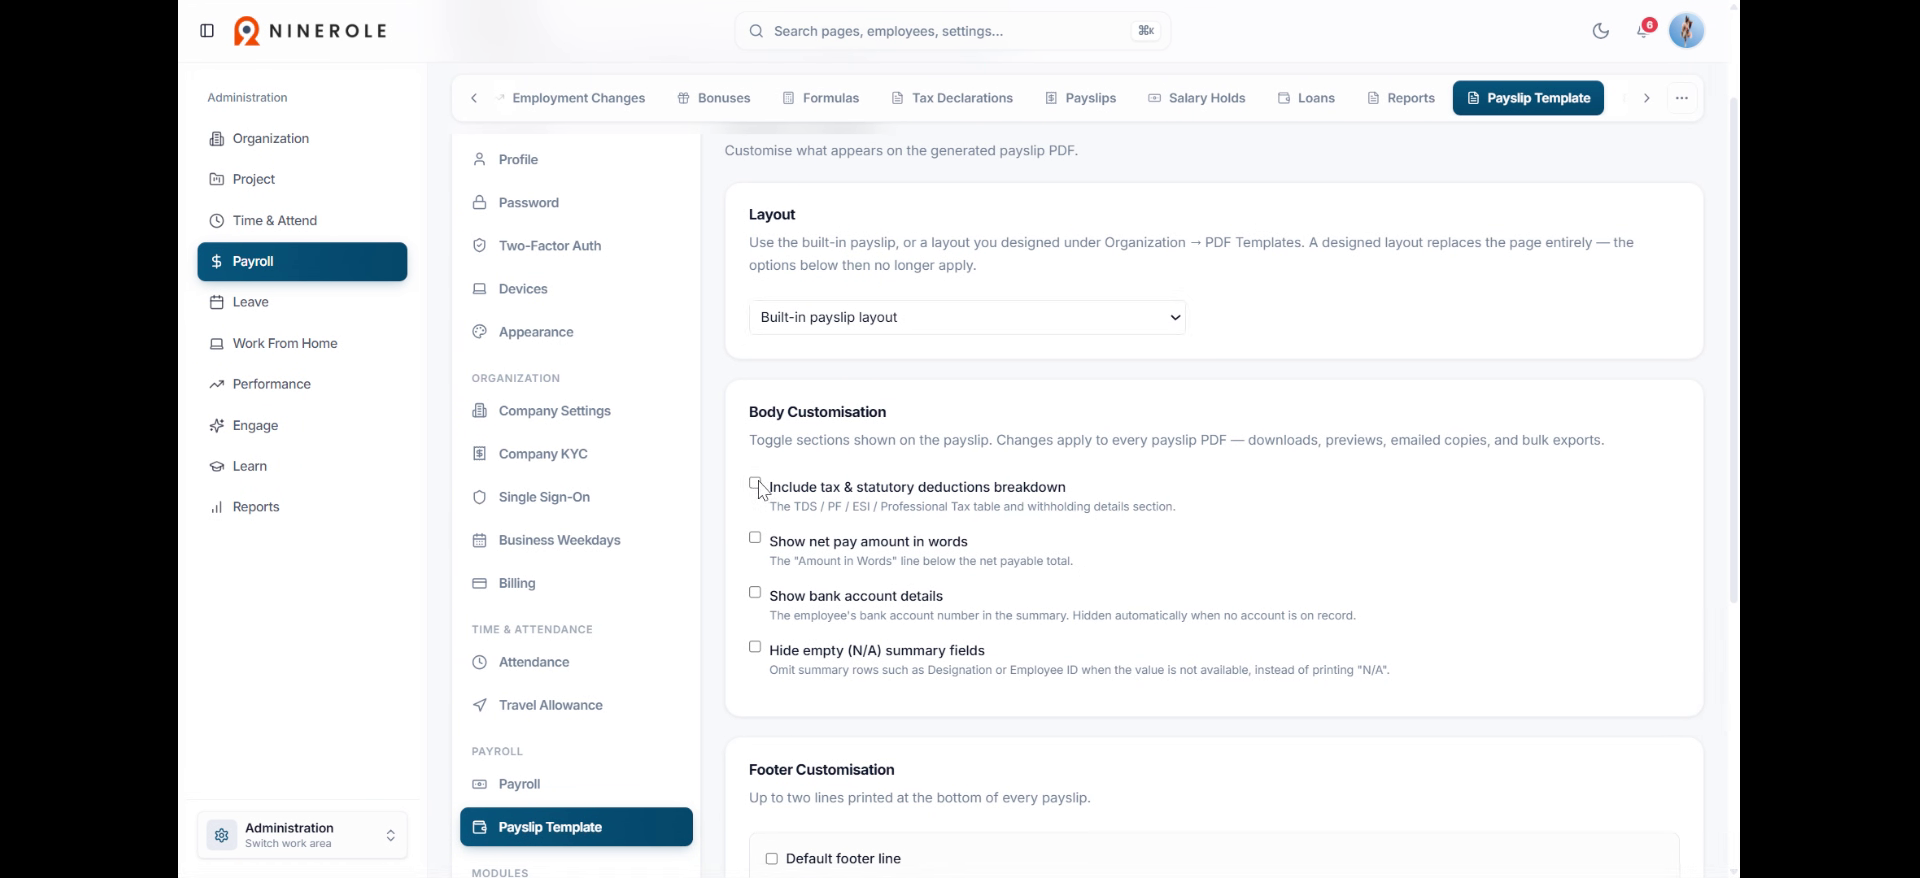The height and width of the screenshot is (878, 1920).
Task: Open the Engage section
Action: coord(302,425)
